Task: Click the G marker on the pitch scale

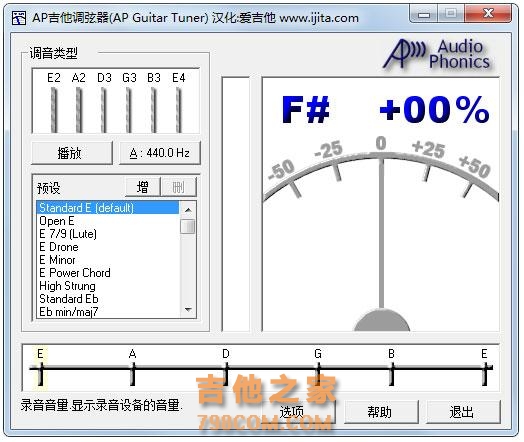Action: coord(318,367)
